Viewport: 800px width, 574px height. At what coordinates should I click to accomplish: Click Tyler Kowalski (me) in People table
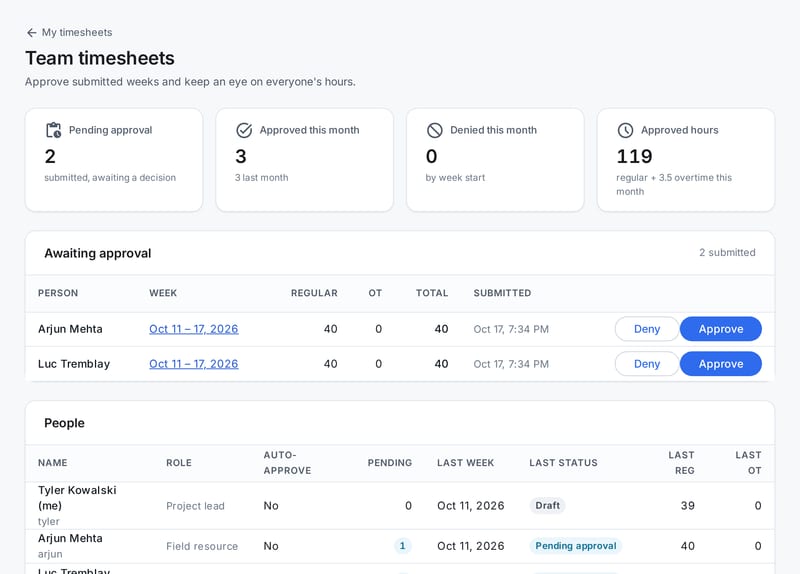pos(77,498)
